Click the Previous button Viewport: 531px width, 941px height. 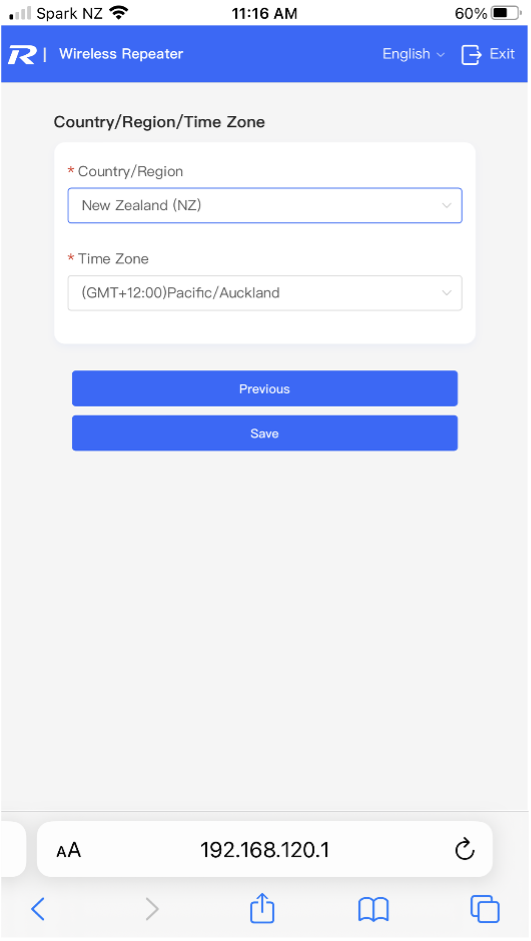click(x=265, y=388)
